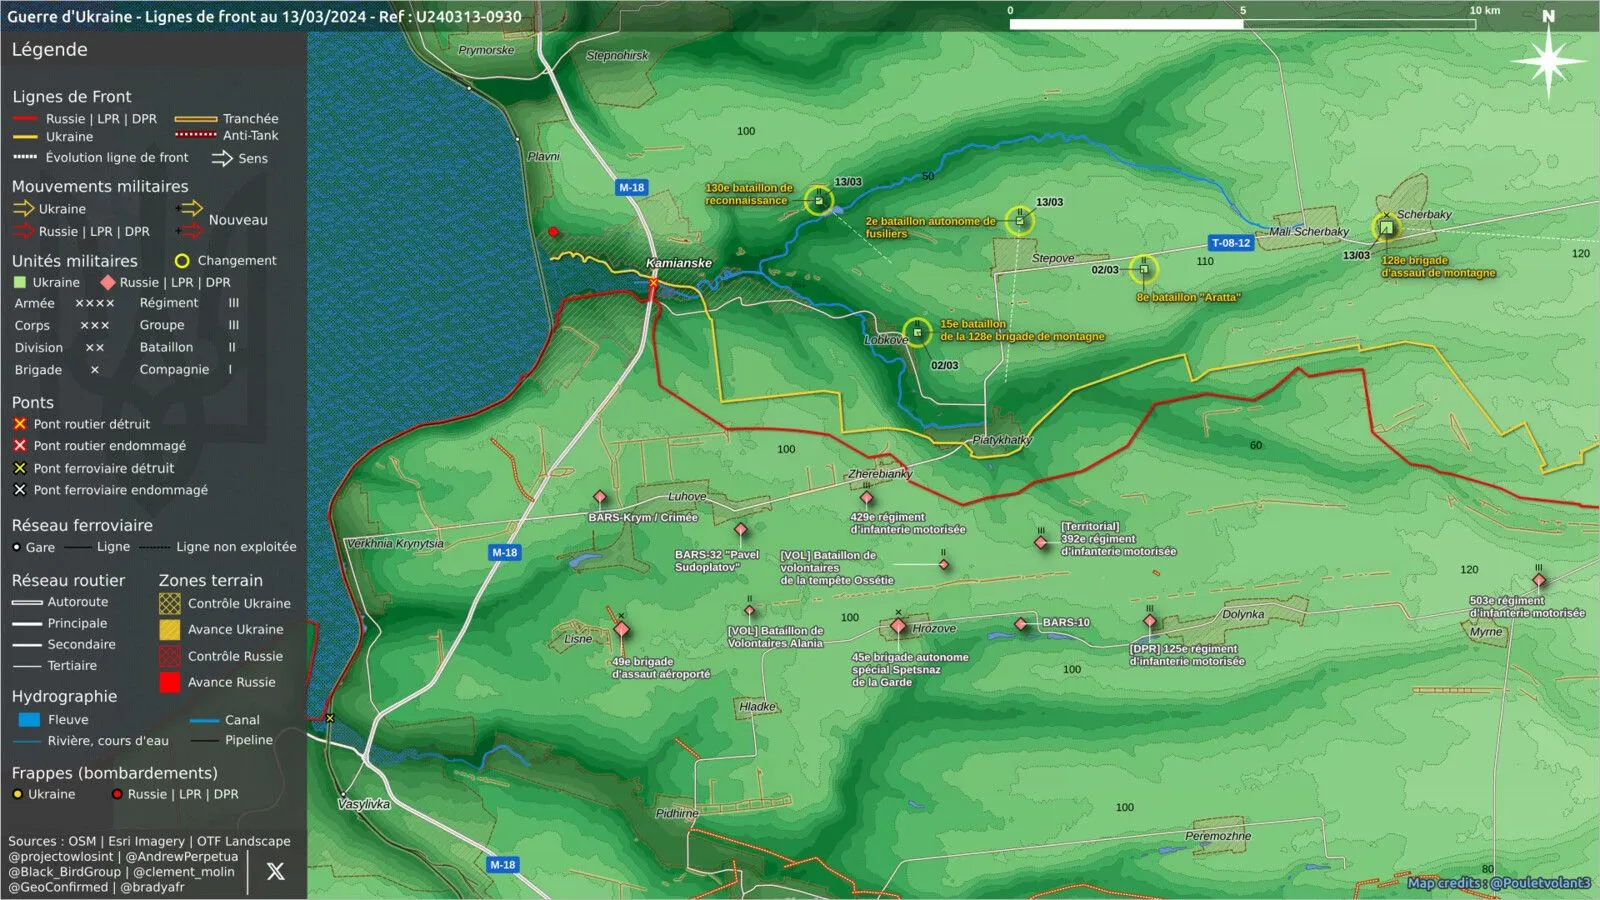1600x900 pixels.
Task: Click the T-08-12 road label
Action: [x=1231, y=243]
